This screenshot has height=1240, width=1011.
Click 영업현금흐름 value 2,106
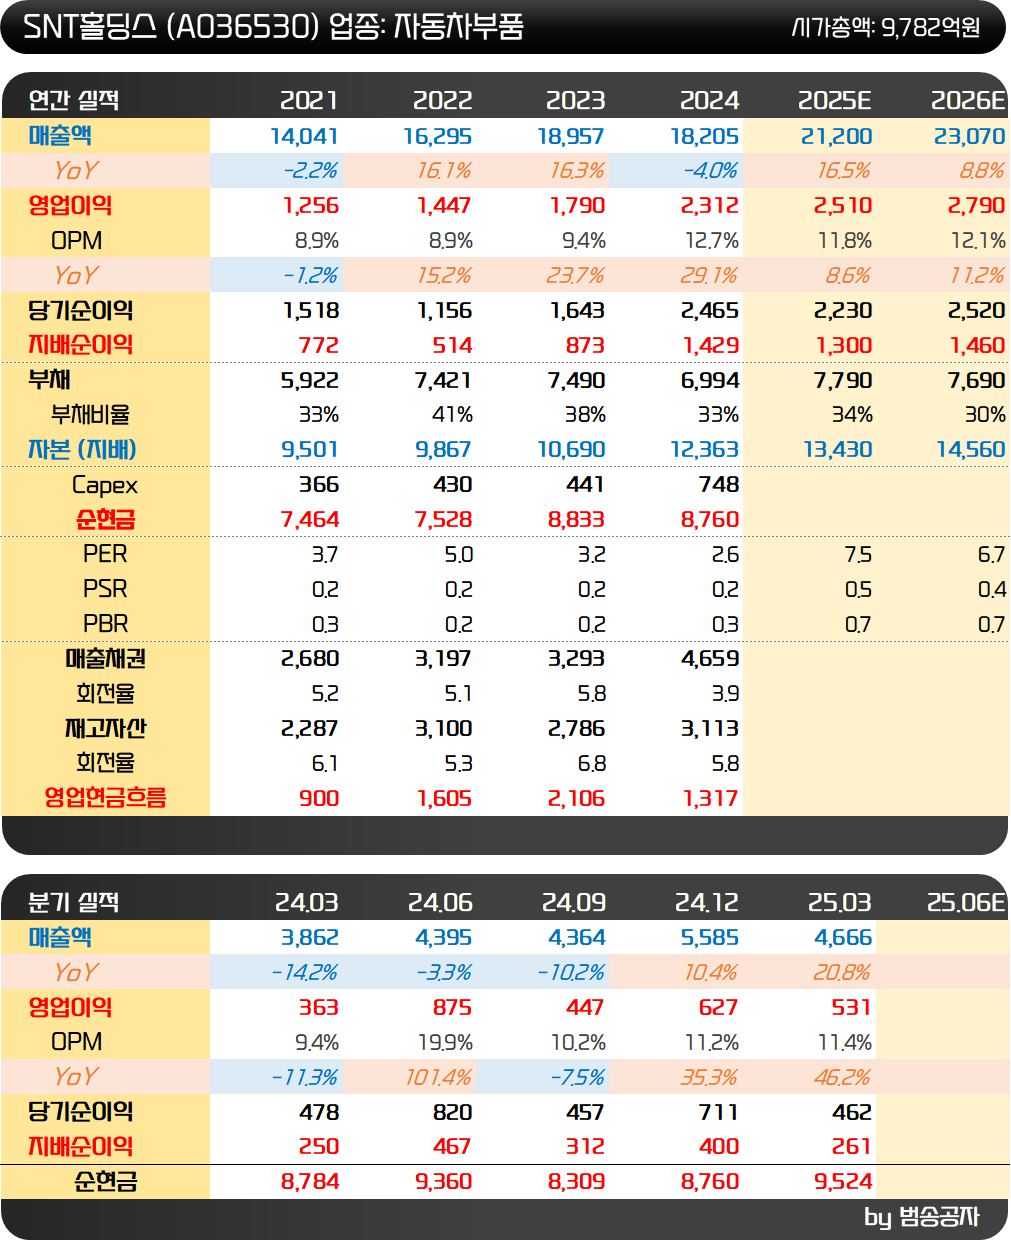(576, 798)
